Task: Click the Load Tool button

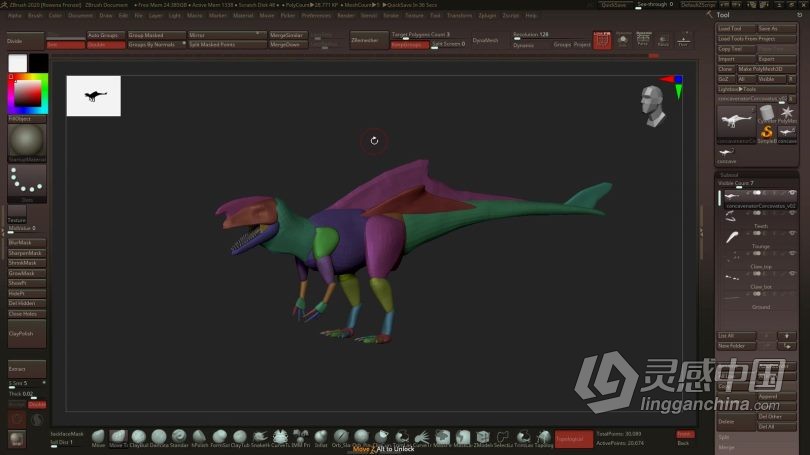Action: [736, 28]
